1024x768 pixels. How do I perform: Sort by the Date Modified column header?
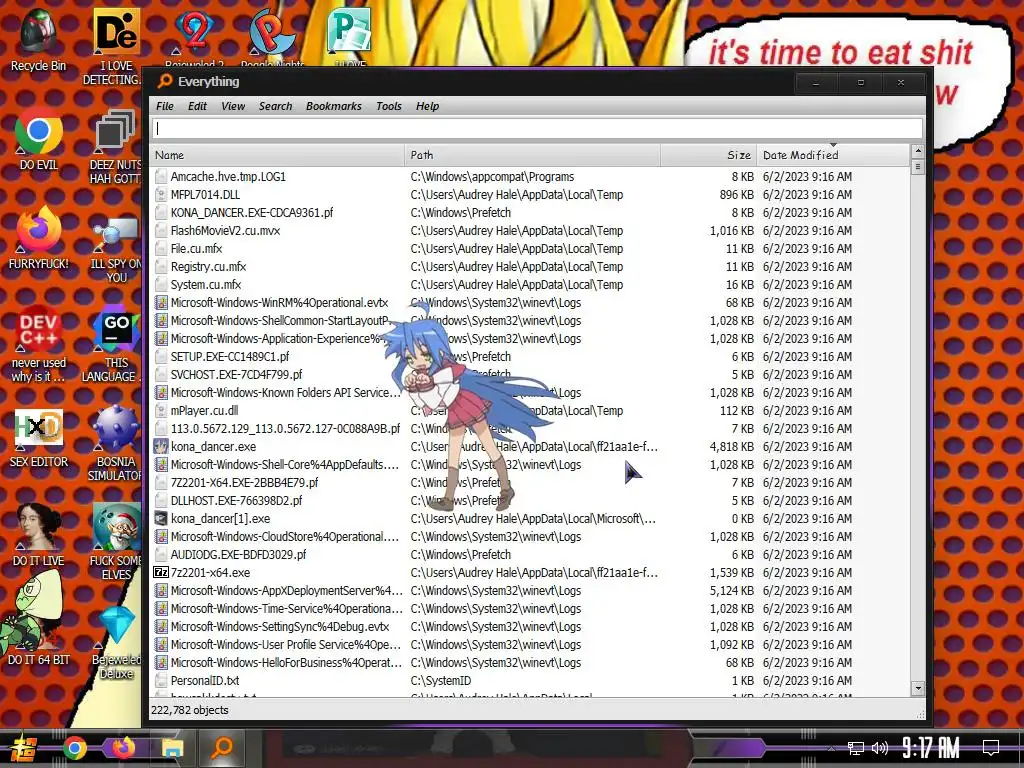point(833,155)
